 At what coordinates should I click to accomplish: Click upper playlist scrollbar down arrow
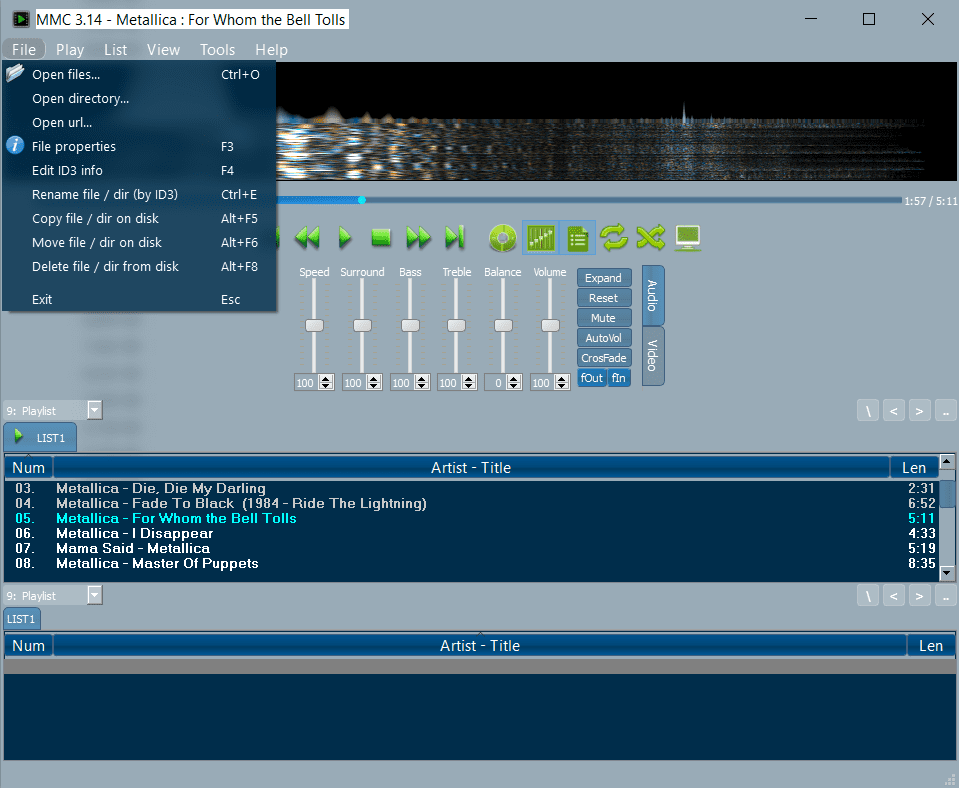[x=947, y=573]
